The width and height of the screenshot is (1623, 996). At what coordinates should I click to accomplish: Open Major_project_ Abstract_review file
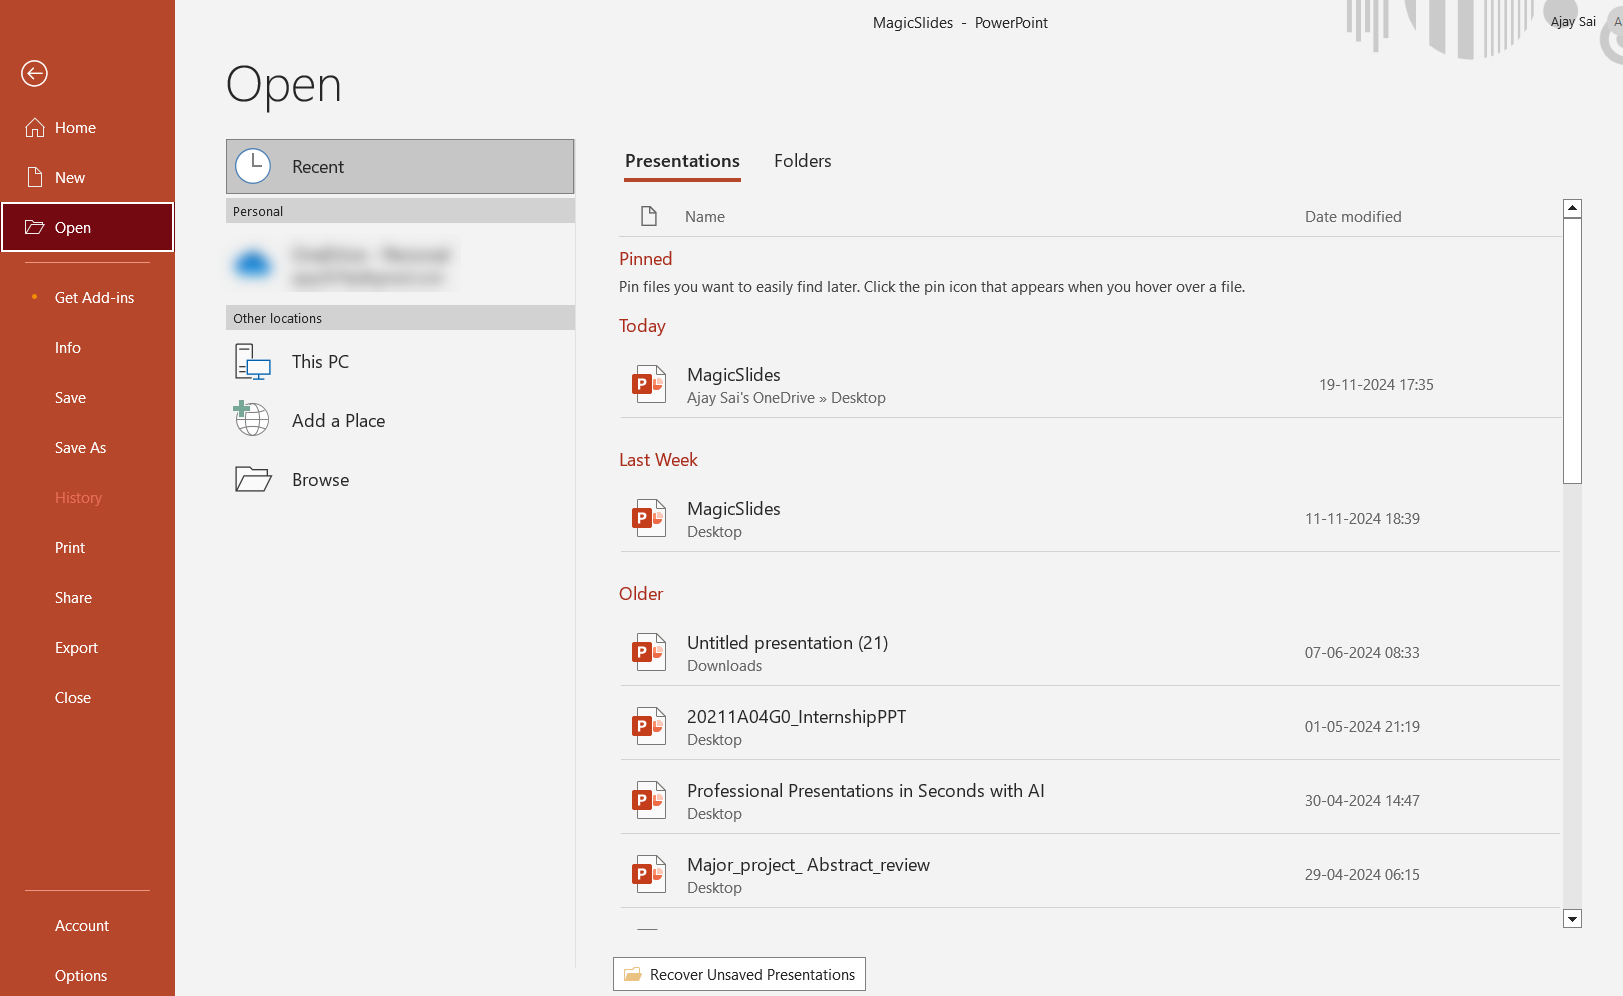click(x=808, y=865)
